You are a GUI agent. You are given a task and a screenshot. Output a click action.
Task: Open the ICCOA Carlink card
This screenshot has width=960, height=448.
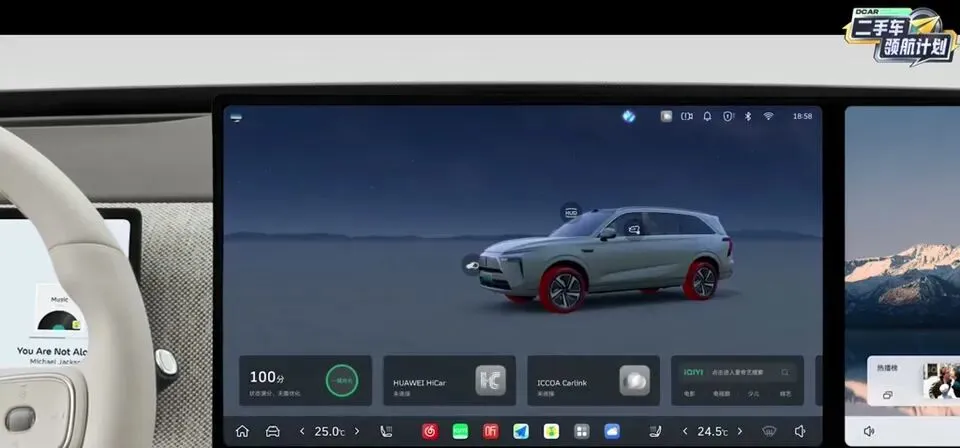[x=593, y=381]
